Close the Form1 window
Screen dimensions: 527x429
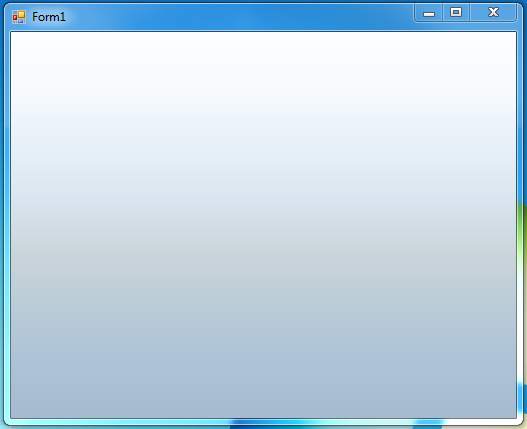click(x=493, y=13)
